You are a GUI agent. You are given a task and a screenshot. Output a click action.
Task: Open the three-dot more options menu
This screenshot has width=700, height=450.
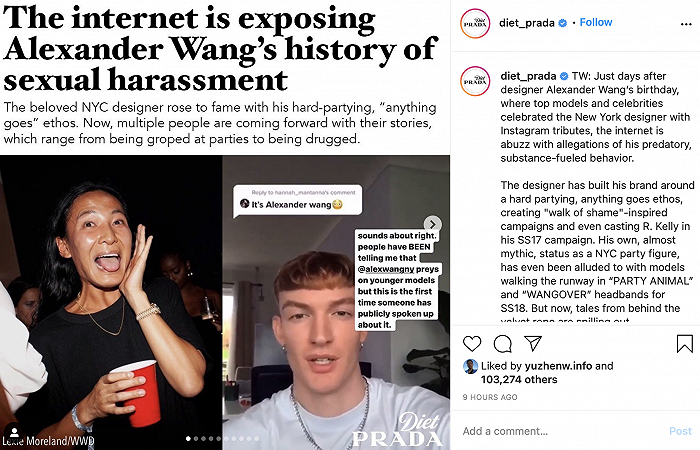(686, 24)
